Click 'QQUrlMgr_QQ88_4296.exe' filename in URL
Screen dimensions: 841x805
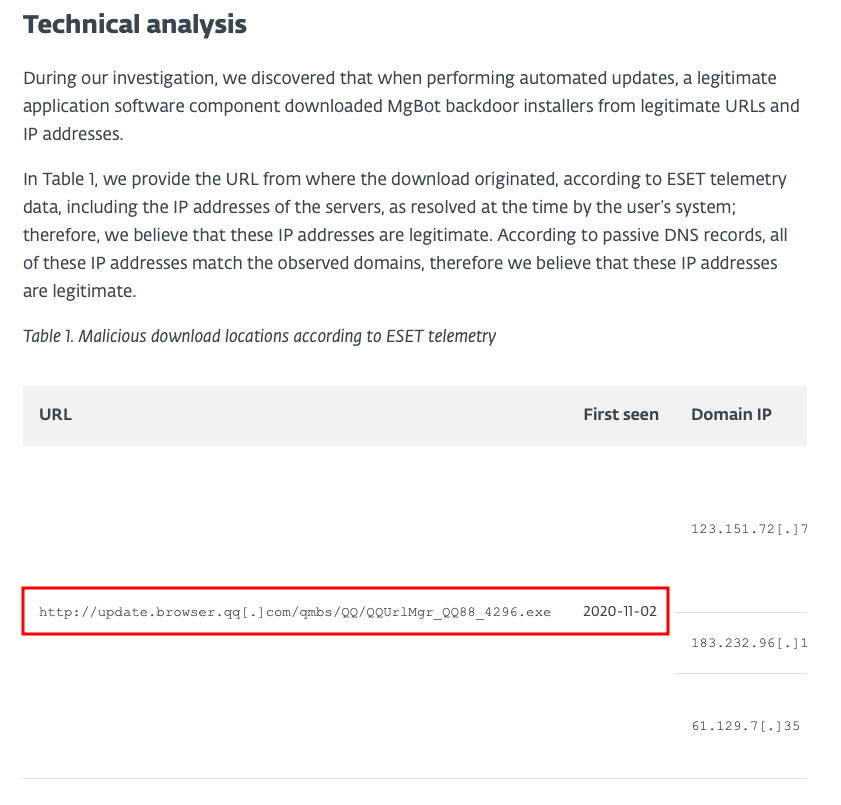459,612
